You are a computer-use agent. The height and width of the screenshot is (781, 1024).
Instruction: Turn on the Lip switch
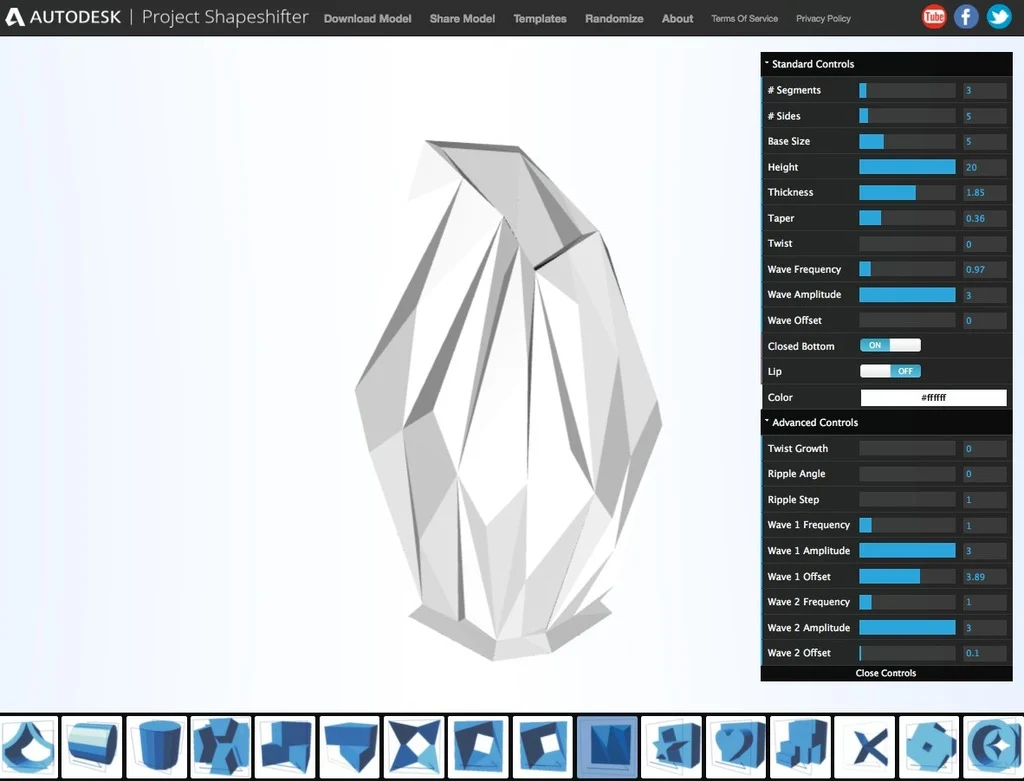pos(890,371)
